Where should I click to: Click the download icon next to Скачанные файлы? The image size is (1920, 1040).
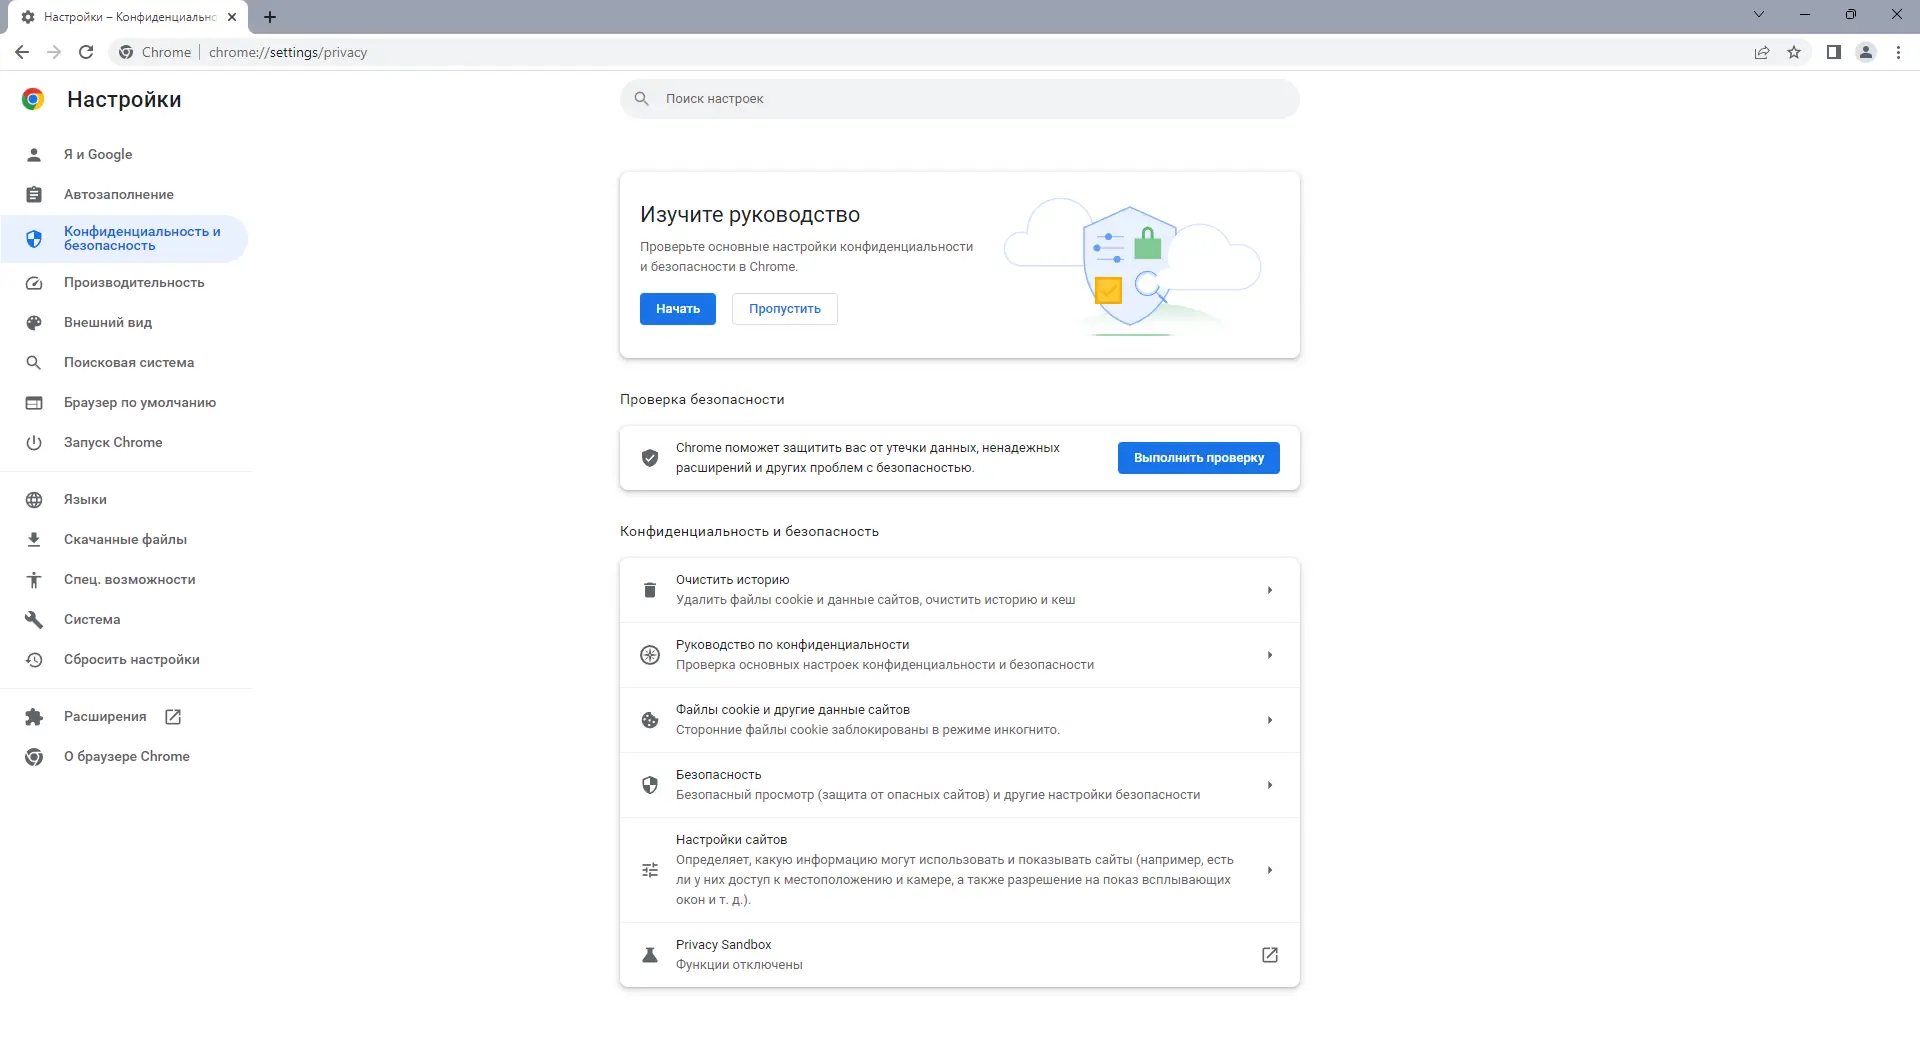click(x=34, y=539)
